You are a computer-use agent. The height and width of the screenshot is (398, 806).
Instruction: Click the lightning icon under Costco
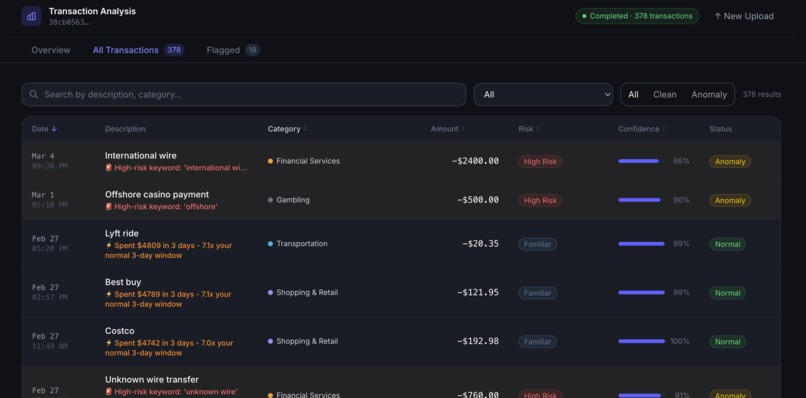click(x=108, y=343)
